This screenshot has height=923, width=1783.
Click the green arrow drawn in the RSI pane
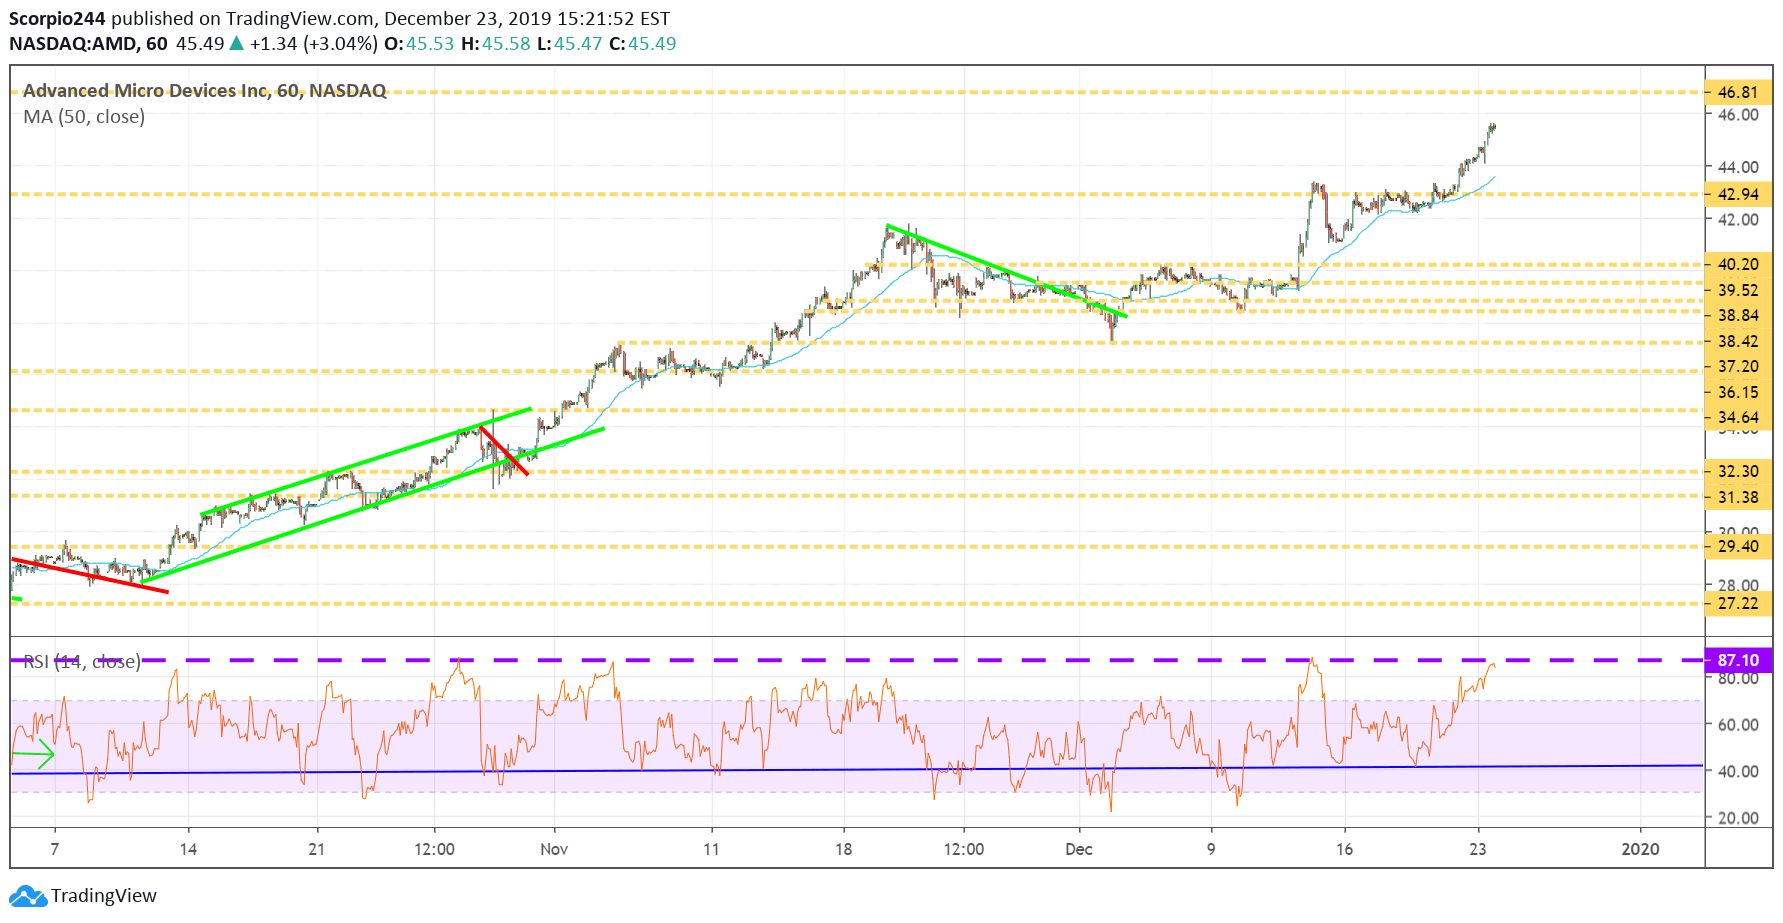point(33,754)
